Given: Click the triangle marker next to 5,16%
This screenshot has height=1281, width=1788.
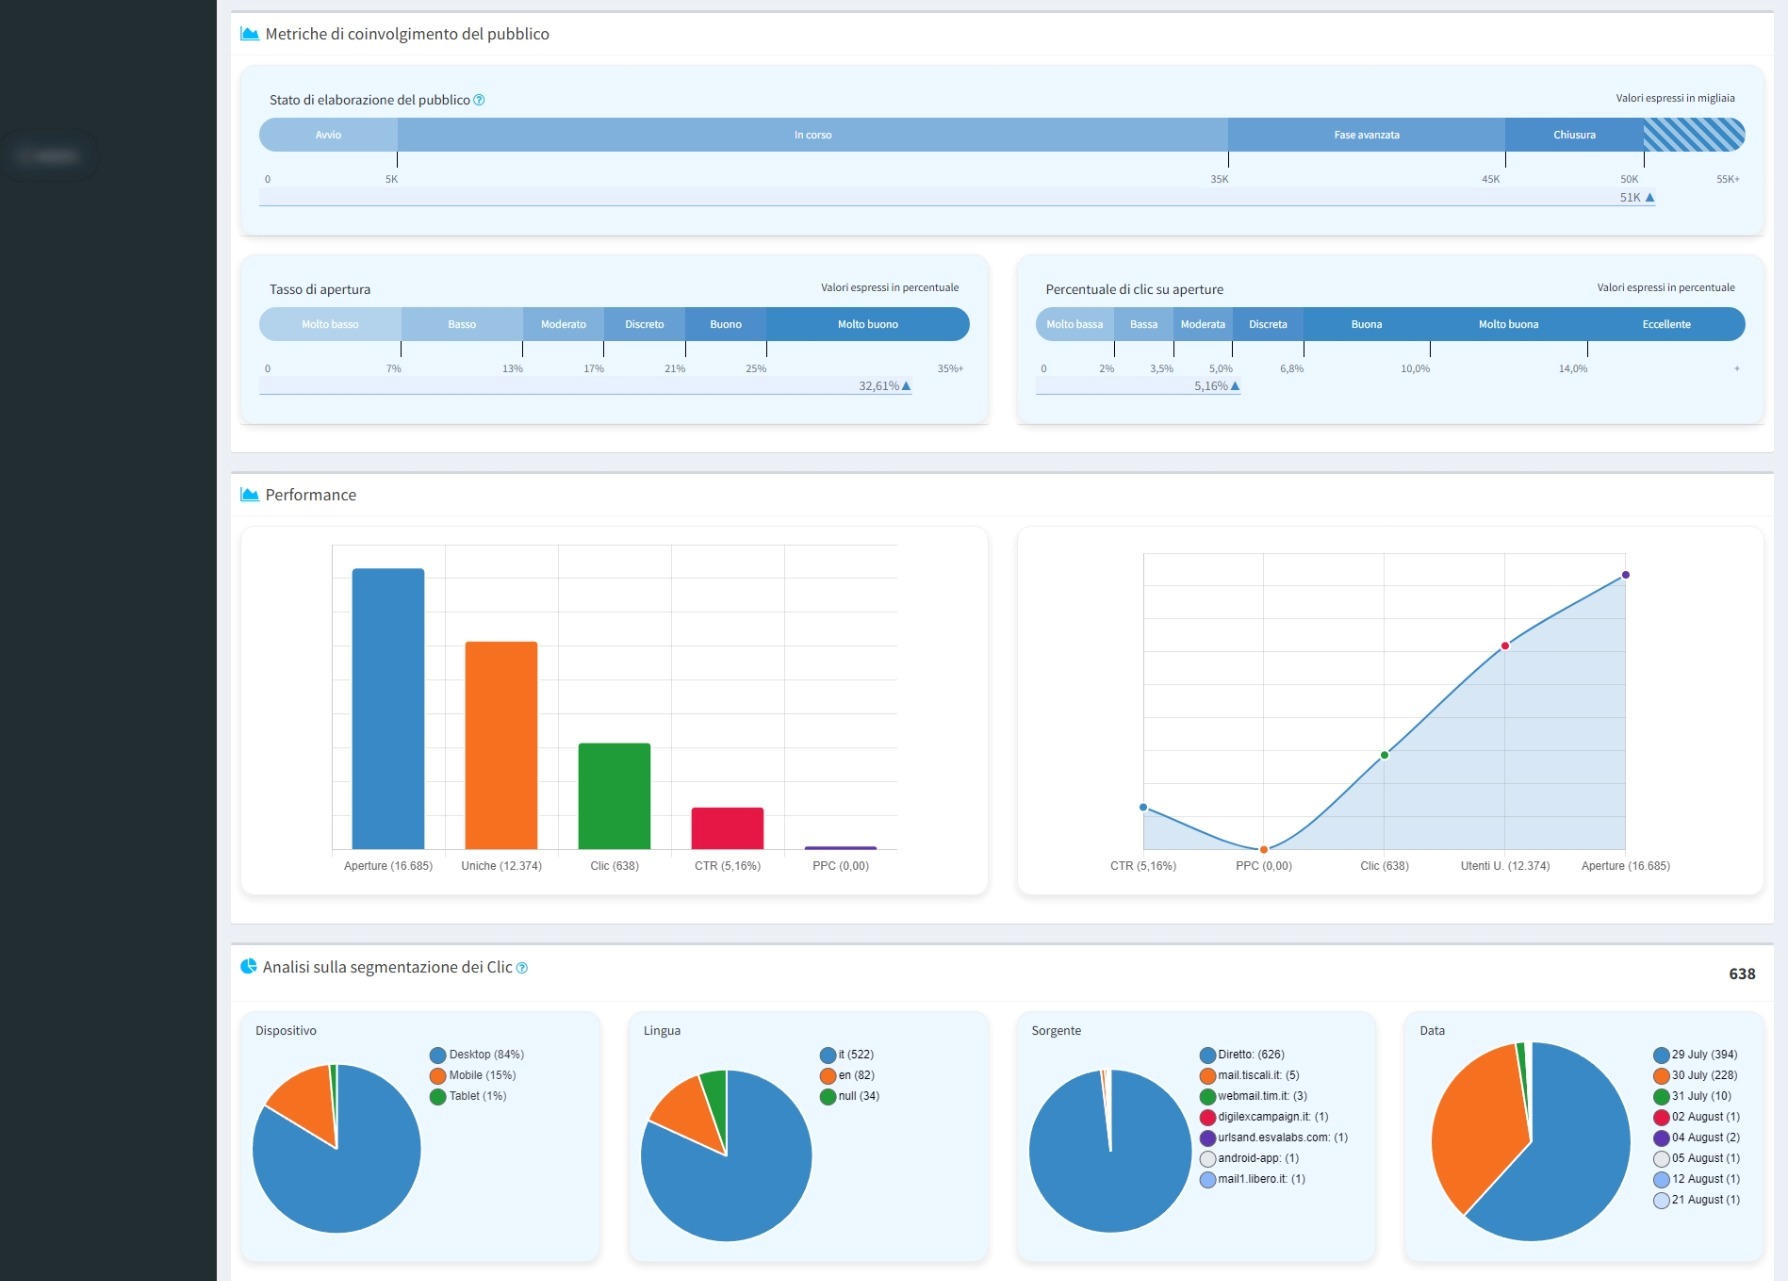Looking at the screenshot, I should (x=1235, y=386).
